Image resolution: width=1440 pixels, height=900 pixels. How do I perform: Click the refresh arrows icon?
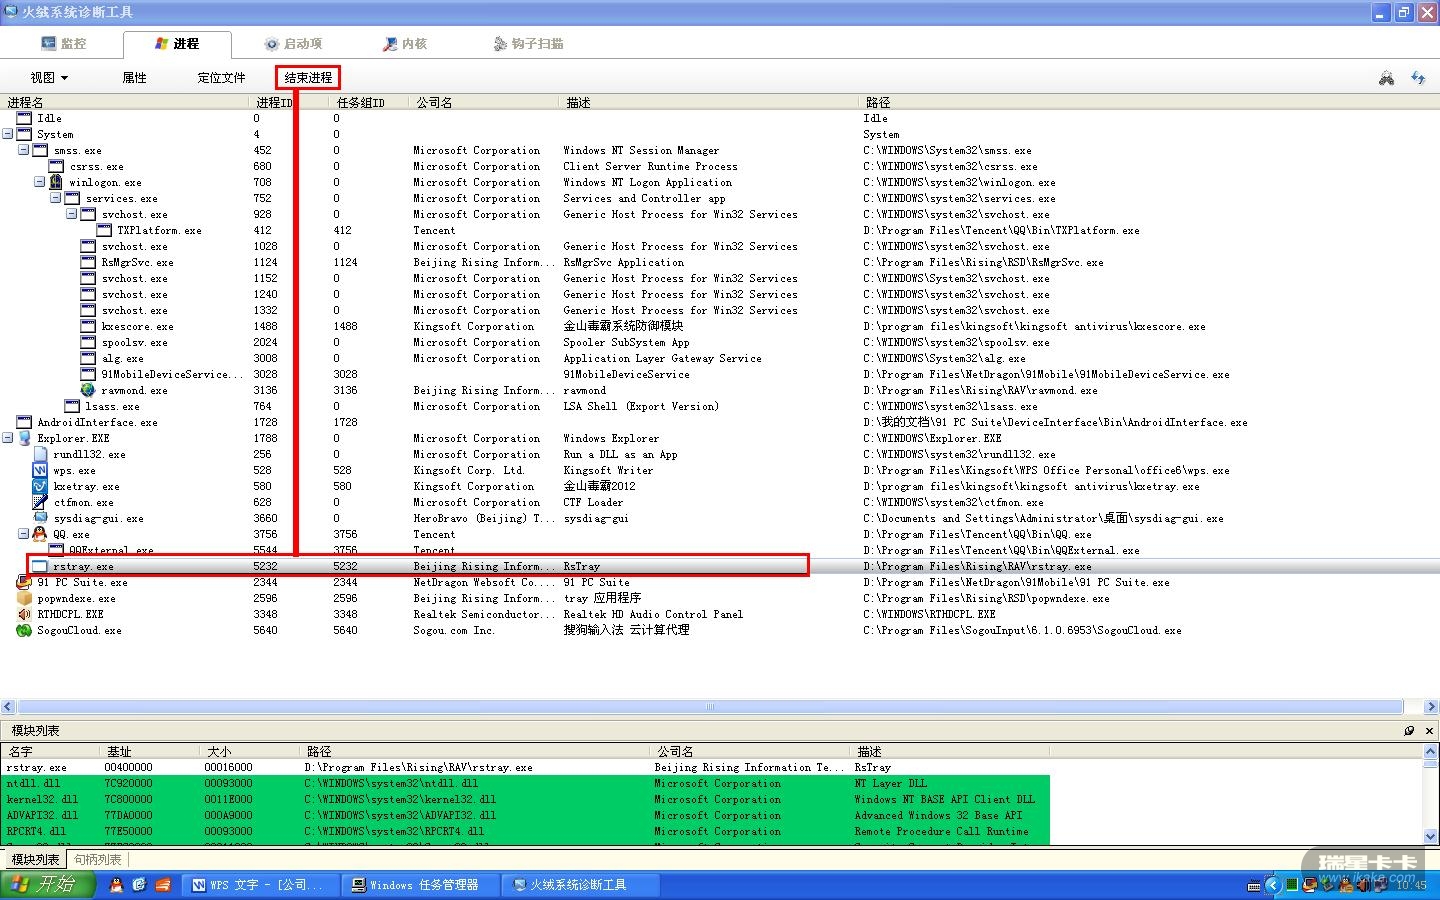point(1418,78)
